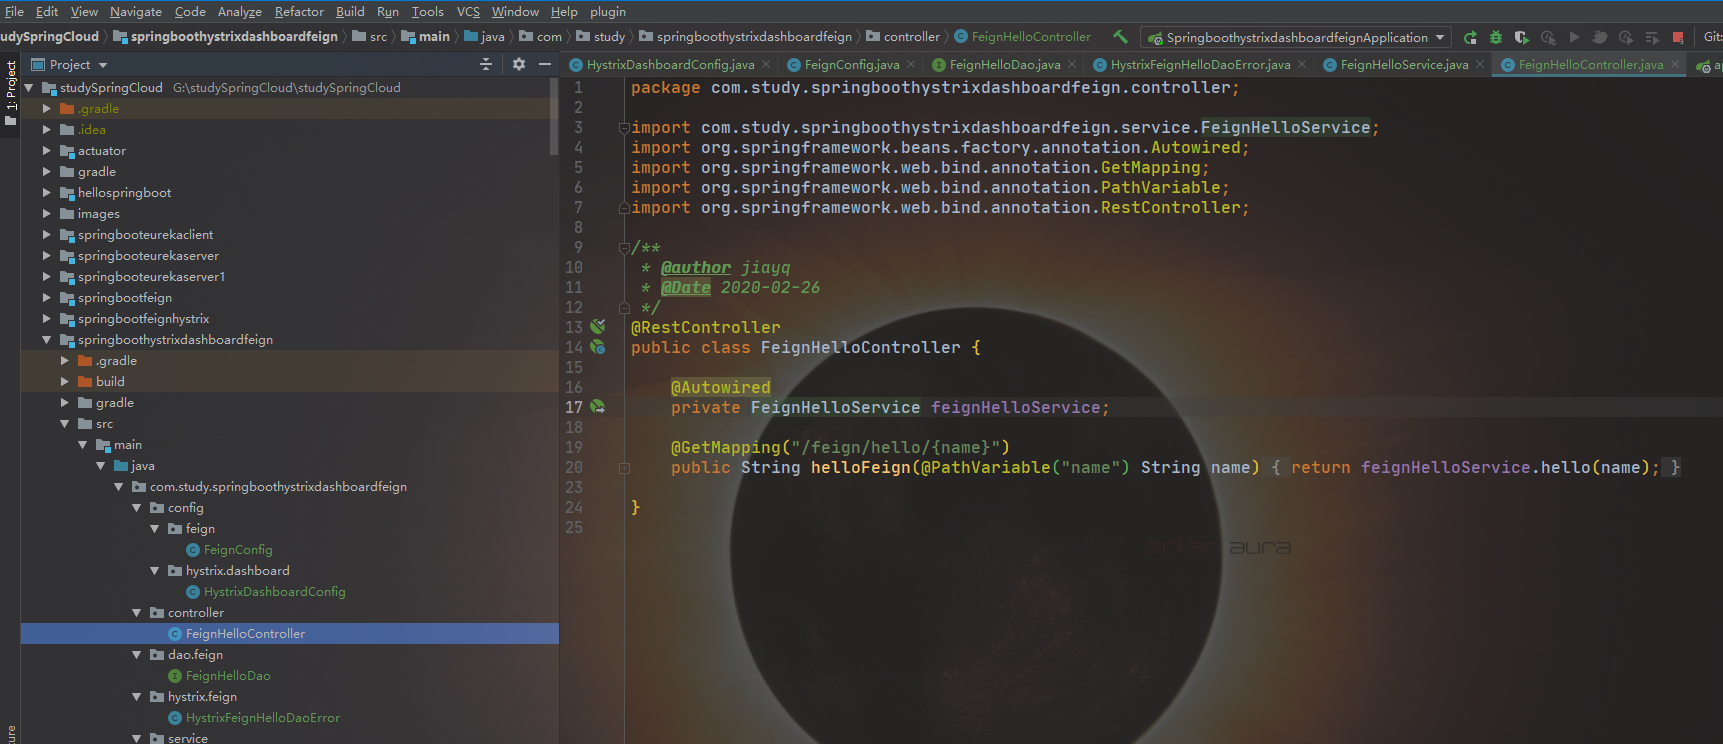Click the Spring bean gutter icon on line 14
The image size is (1723, 744).
coord(597,347)
